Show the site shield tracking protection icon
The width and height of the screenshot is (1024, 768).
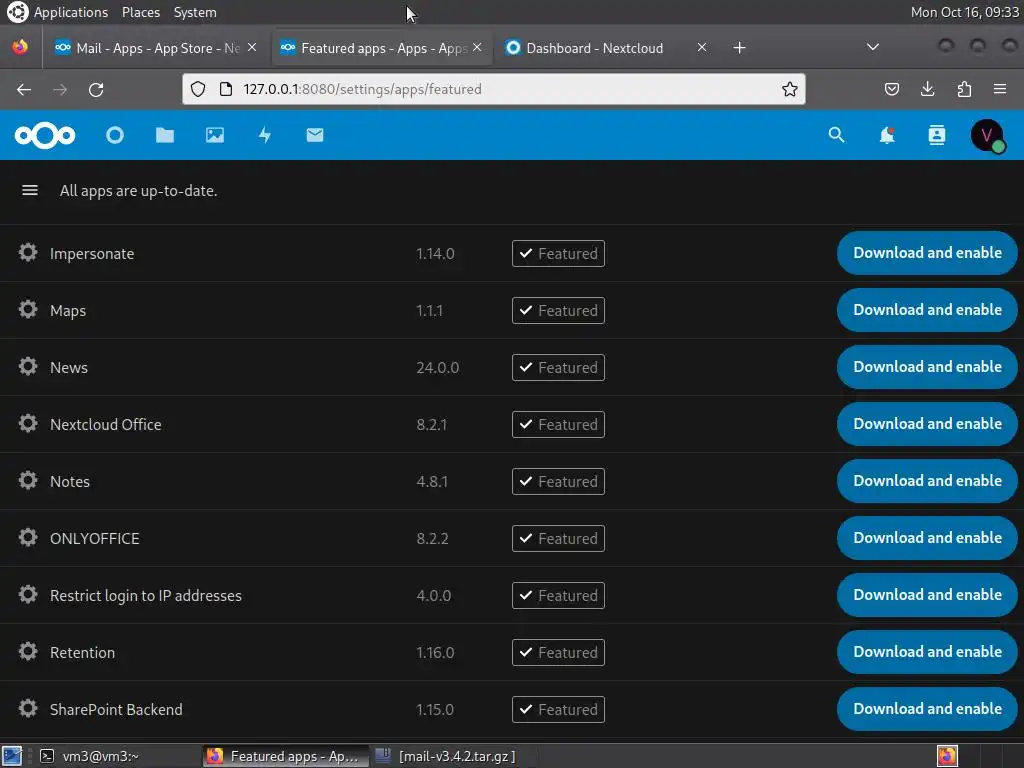pos(198,89)
